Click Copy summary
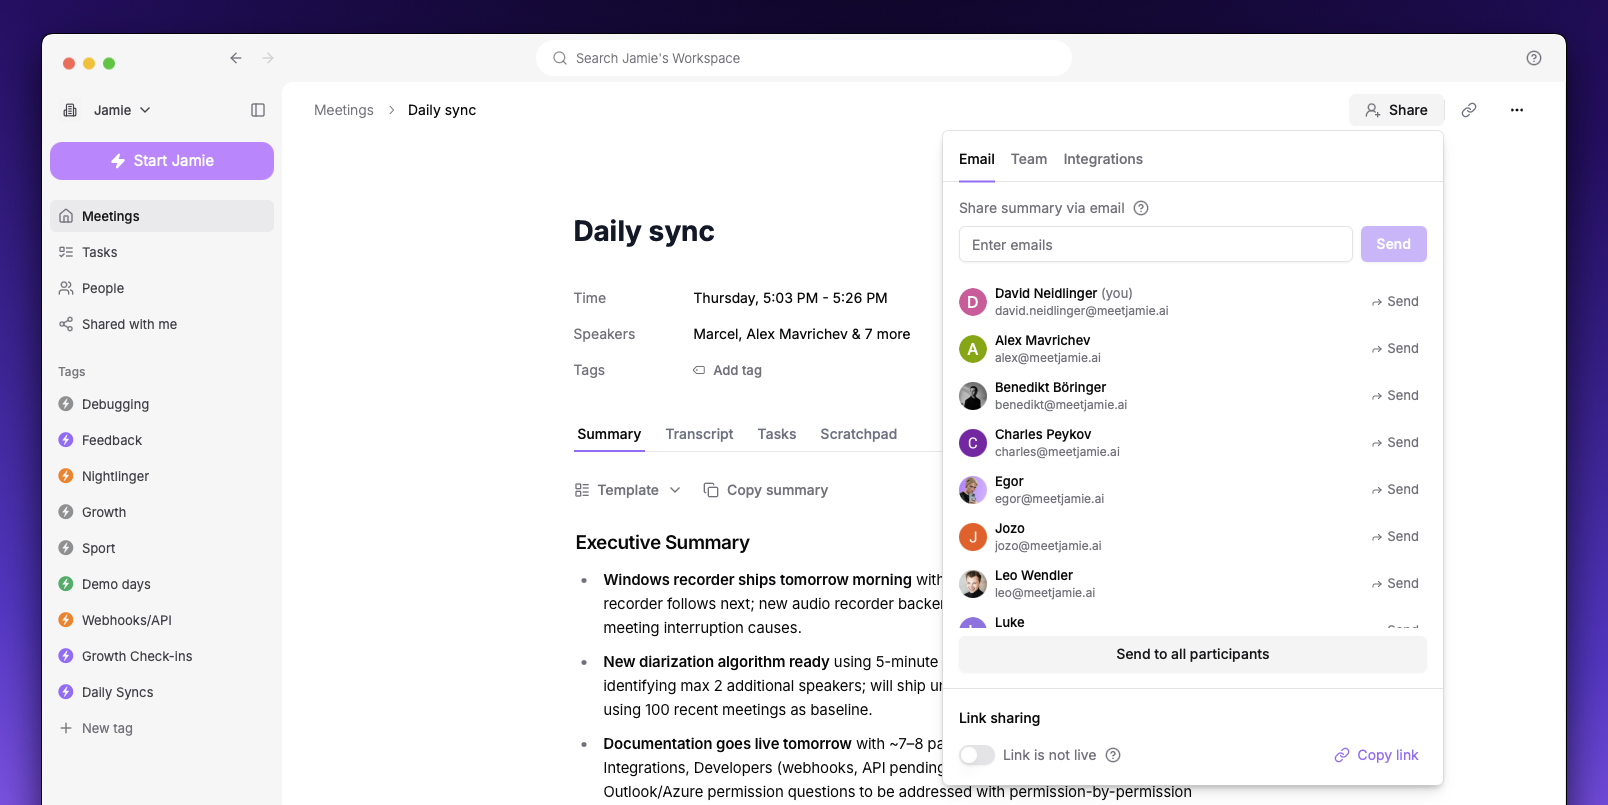The width and height of the screenshot is (1608, 805). [x=766, y=490]
